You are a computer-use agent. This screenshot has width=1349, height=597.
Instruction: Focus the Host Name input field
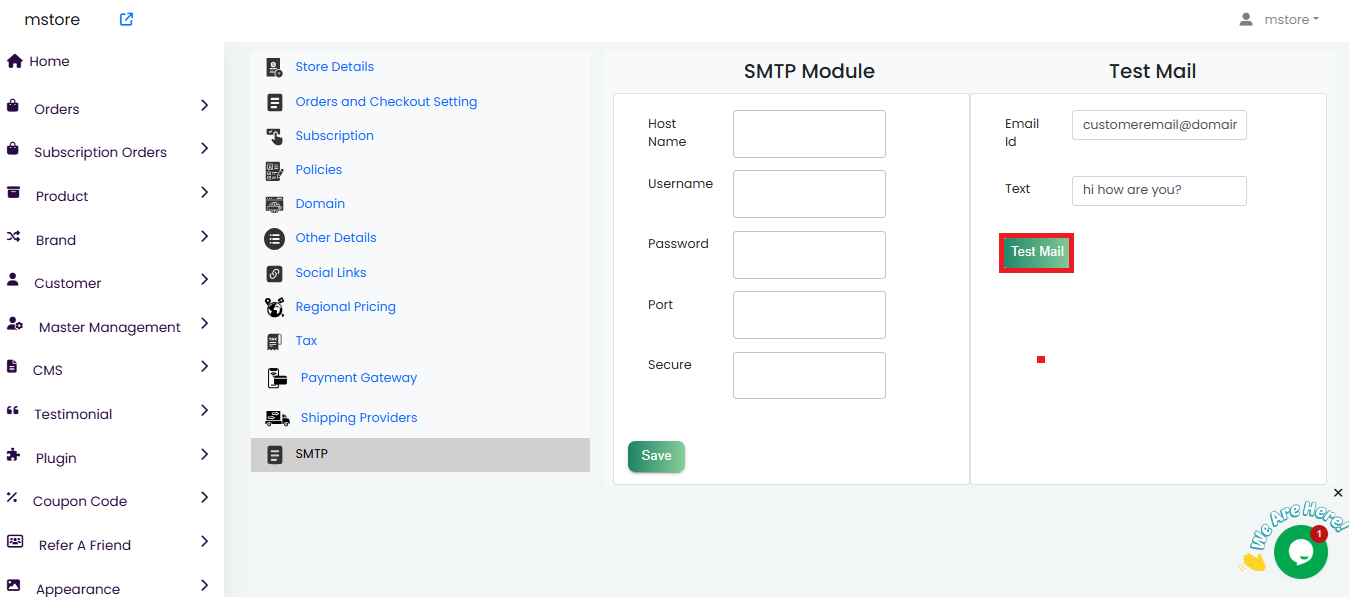[x=809, y=134]
